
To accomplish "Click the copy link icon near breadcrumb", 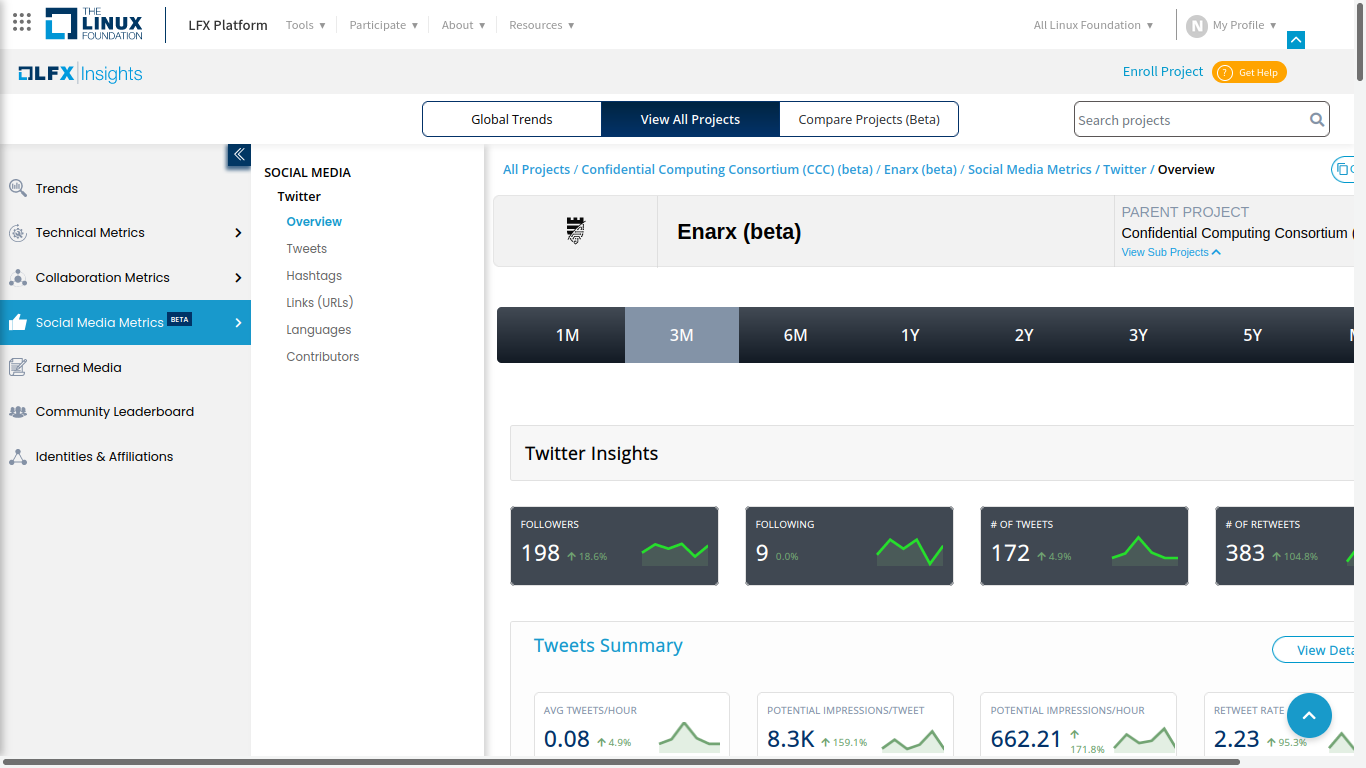I will 1342,170.
